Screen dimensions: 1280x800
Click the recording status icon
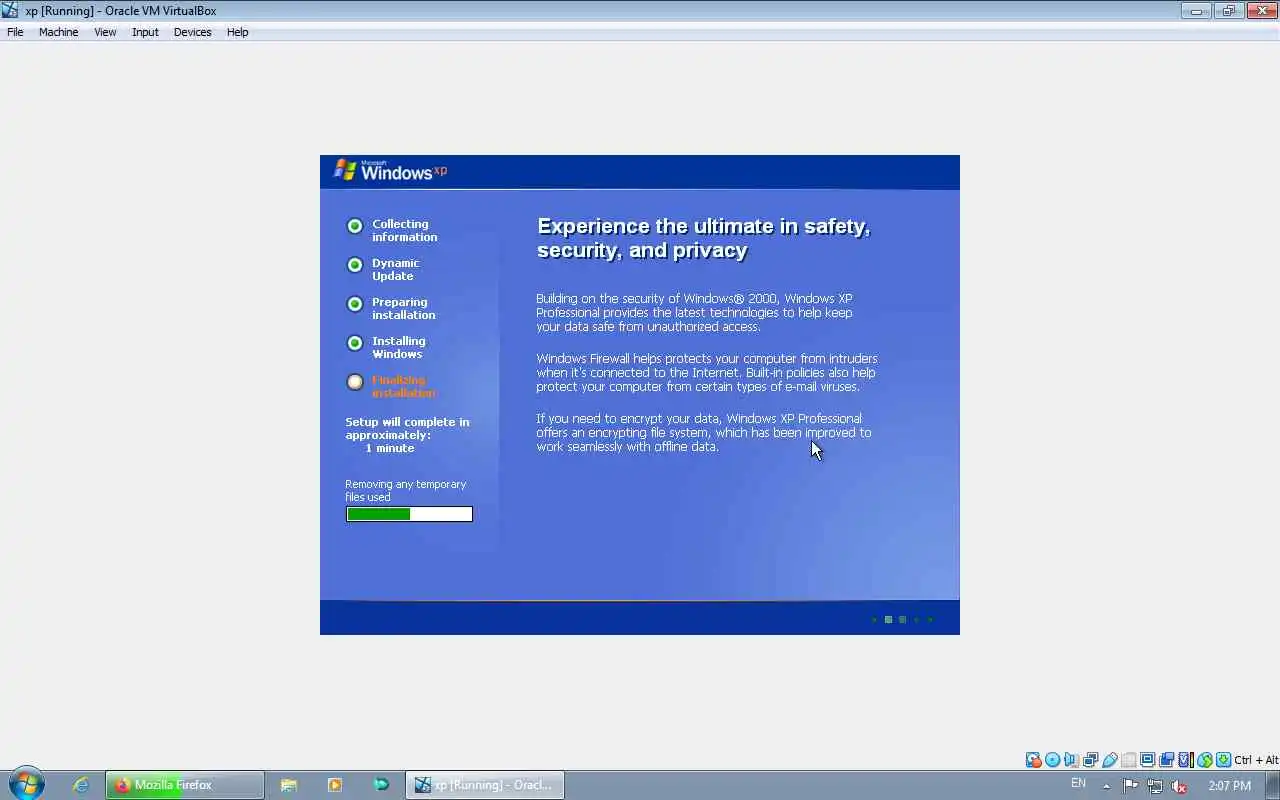1166,760
